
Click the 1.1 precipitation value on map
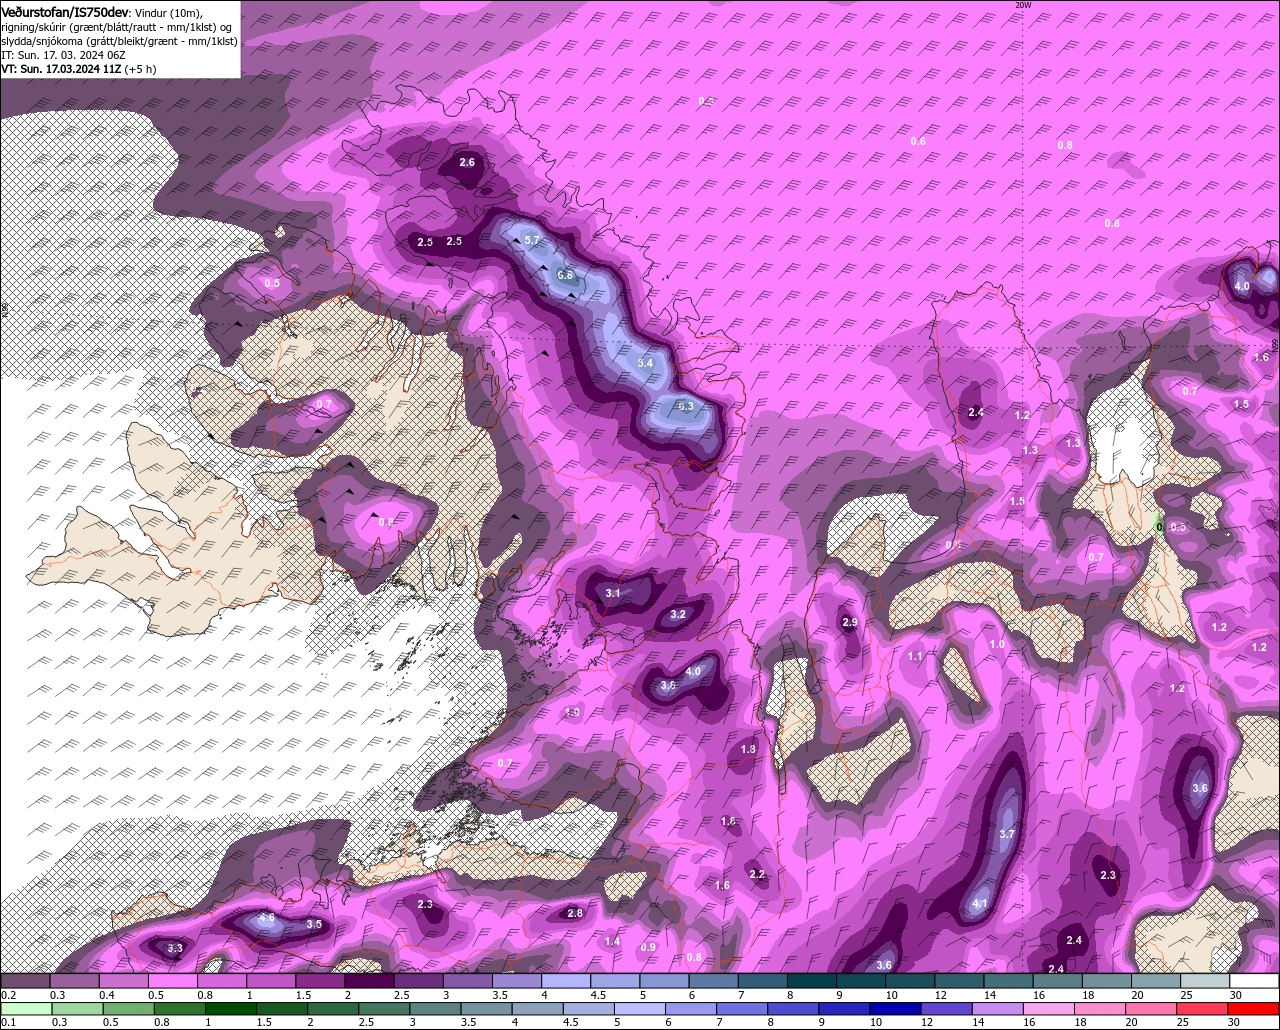click(x=915, y=656)
